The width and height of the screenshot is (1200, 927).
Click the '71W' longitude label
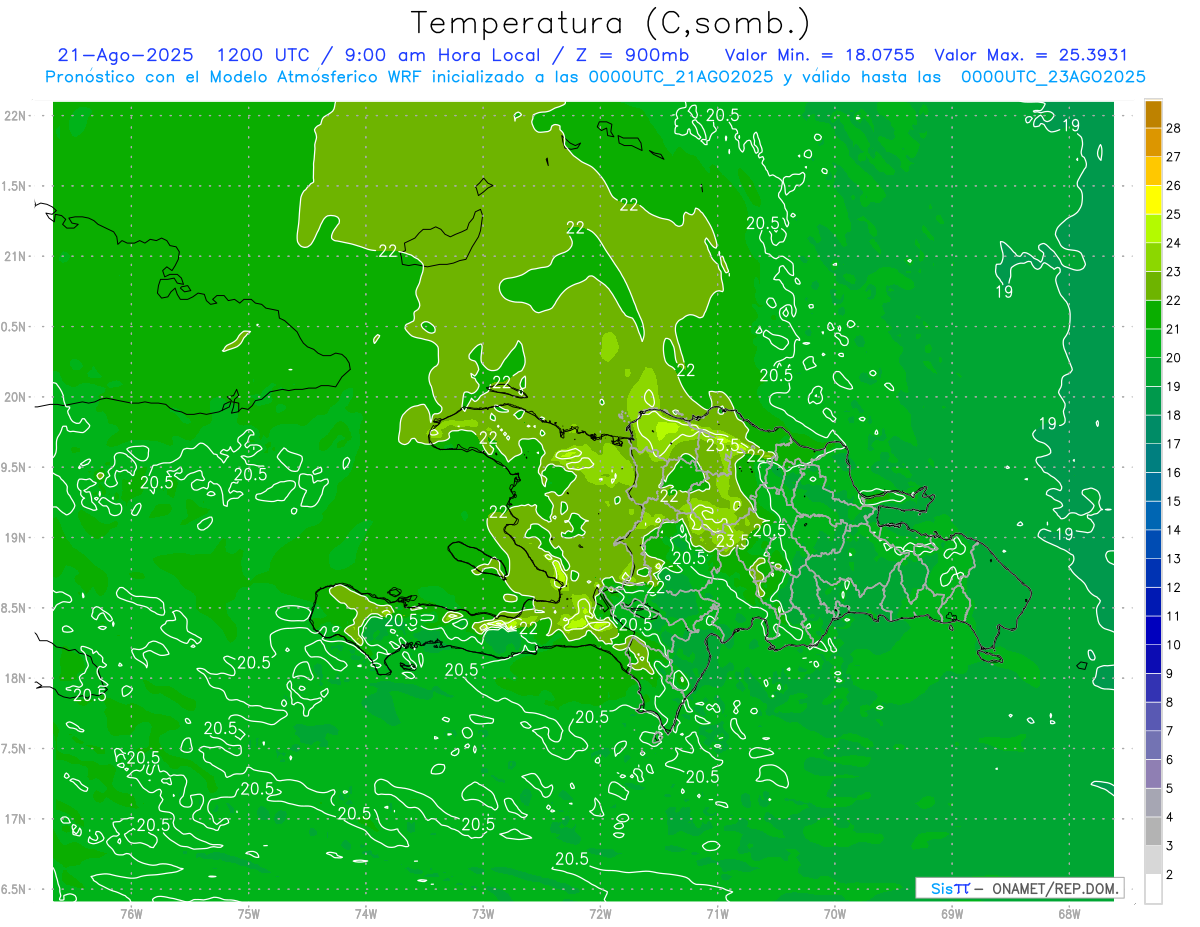click(x=717, y=914)
